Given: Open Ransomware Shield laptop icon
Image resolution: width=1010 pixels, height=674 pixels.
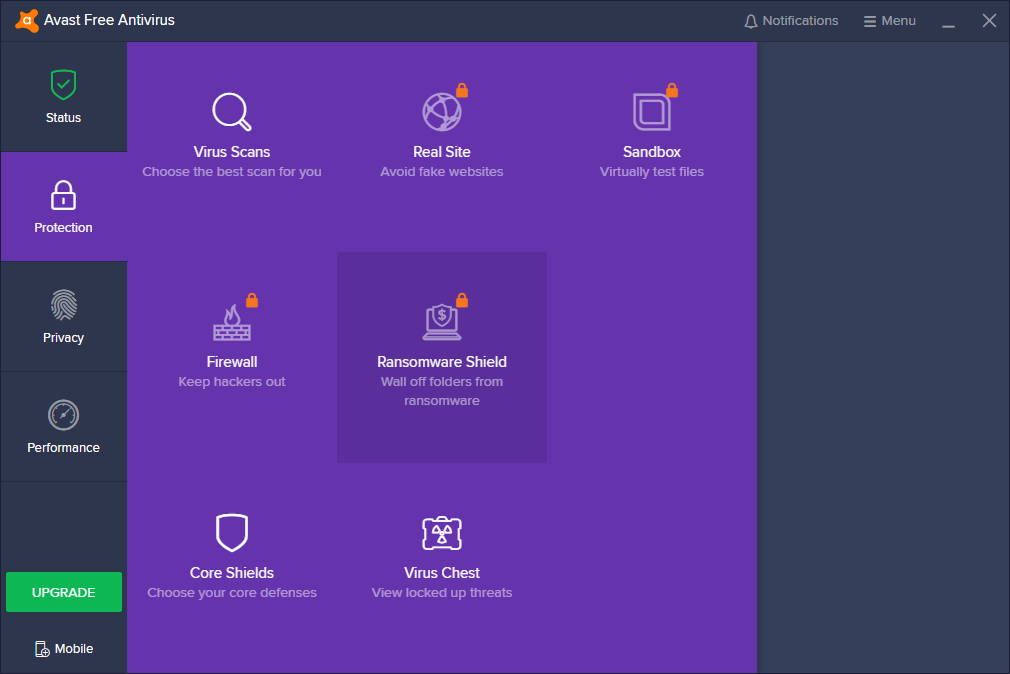Looking at the screenshot, I should 442,322.
